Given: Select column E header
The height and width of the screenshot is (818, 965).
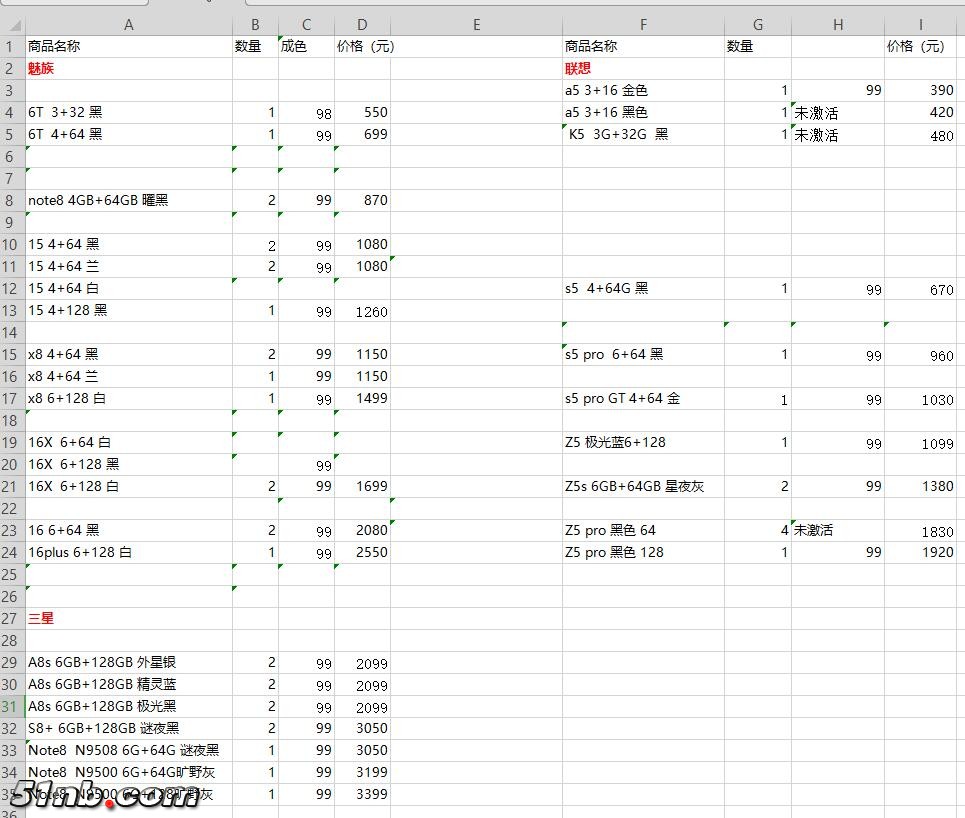Looking at the screenshot, I should [476, 25].
